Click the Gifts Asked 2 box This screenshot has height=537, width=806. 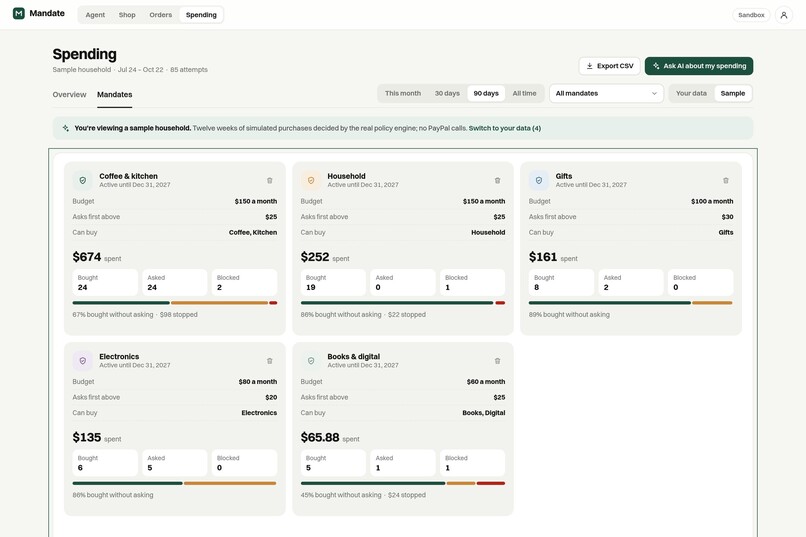click(x=631, y=283)
